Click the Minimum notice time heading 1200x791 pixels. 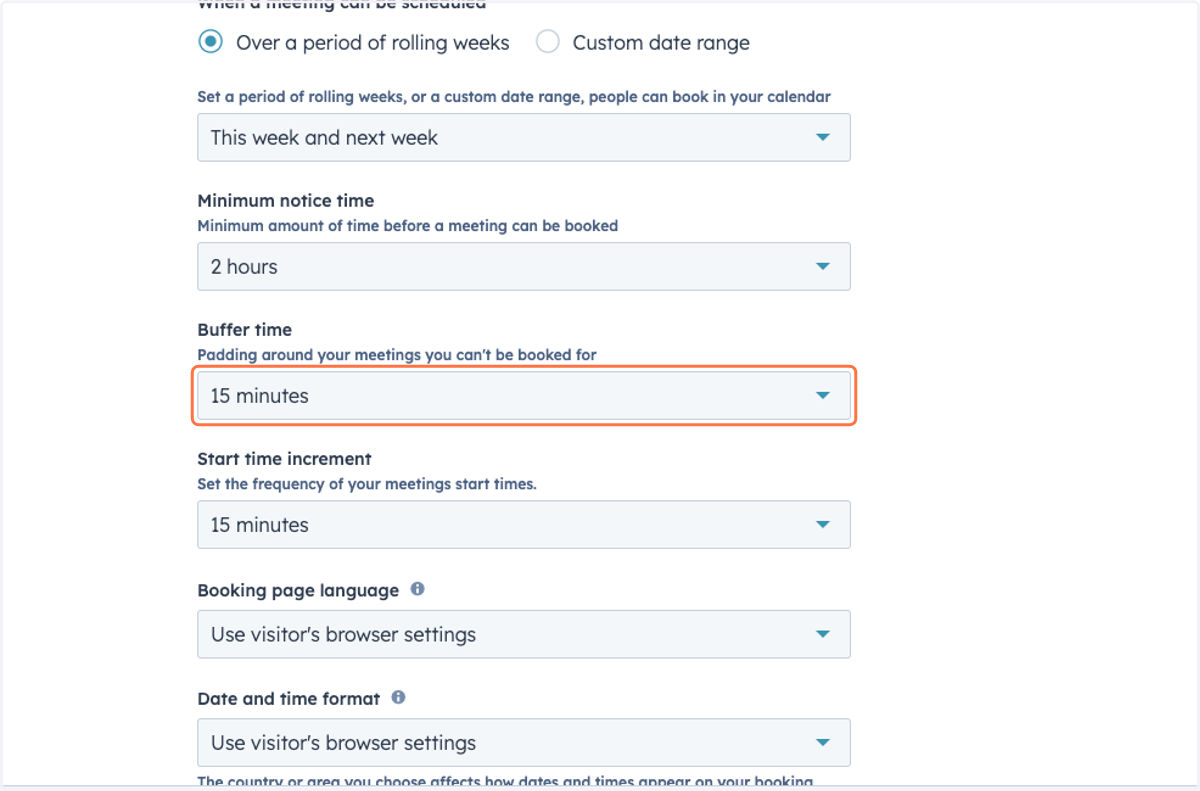point(286,201)
